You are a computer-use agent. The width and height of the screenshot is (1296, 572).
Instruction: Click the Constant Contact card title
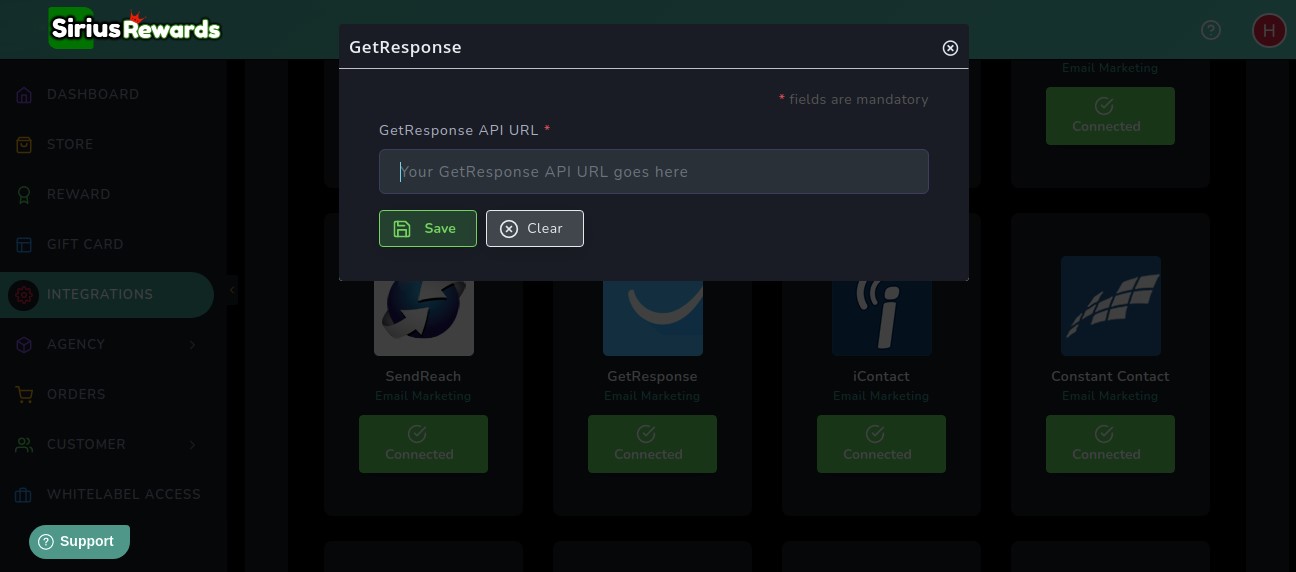(x=1110, y=377)
